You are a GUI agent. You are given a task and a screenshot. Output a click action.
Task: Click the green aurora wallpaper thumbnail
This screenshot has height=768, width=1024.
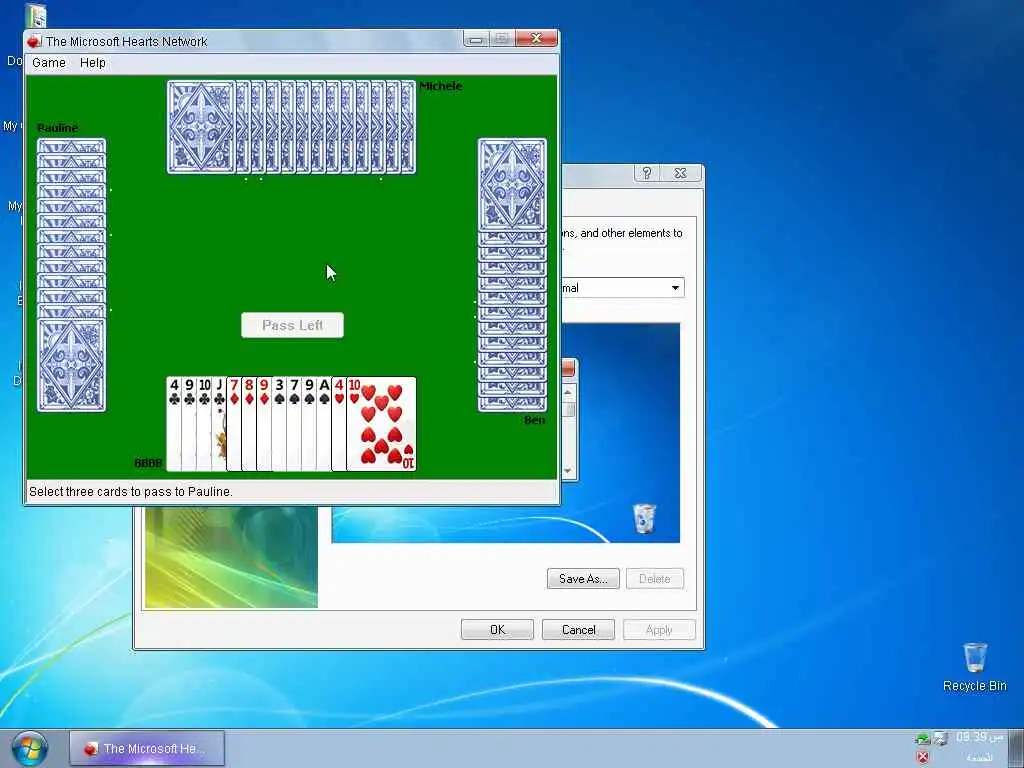[x=231, y=557]
